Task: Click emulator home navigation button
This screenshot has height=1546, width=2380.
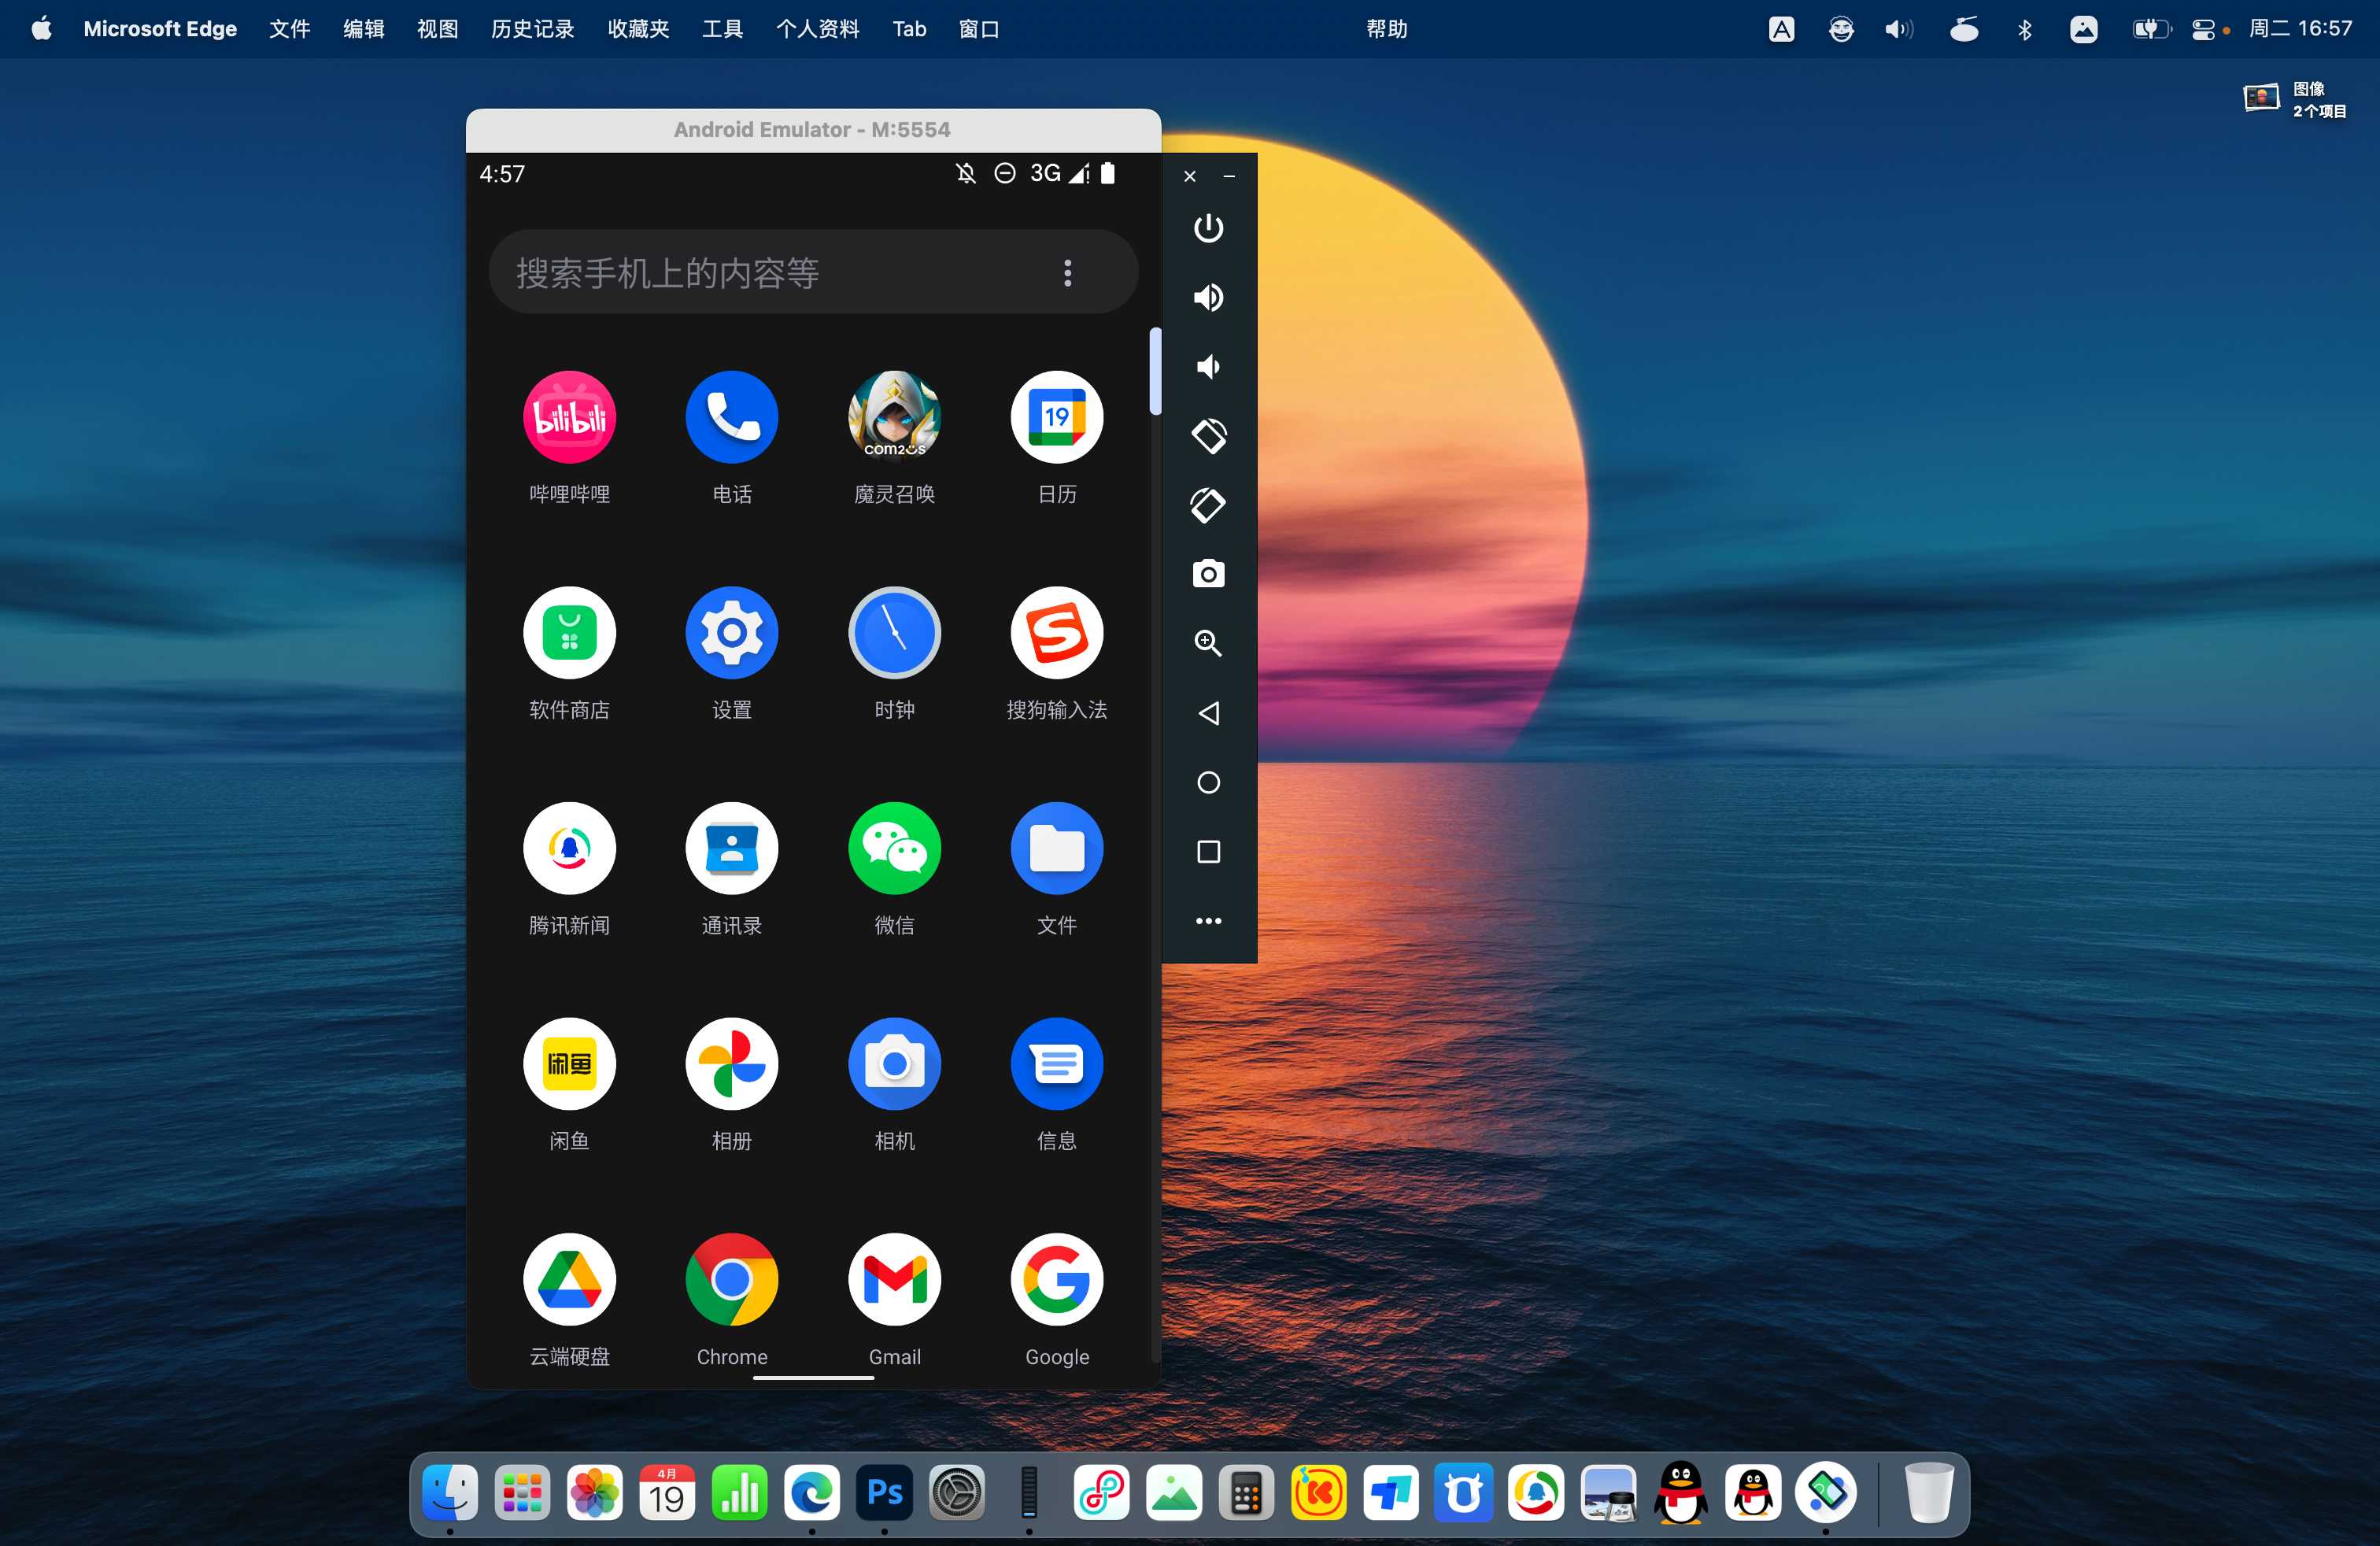Action: coord(1209,781)
